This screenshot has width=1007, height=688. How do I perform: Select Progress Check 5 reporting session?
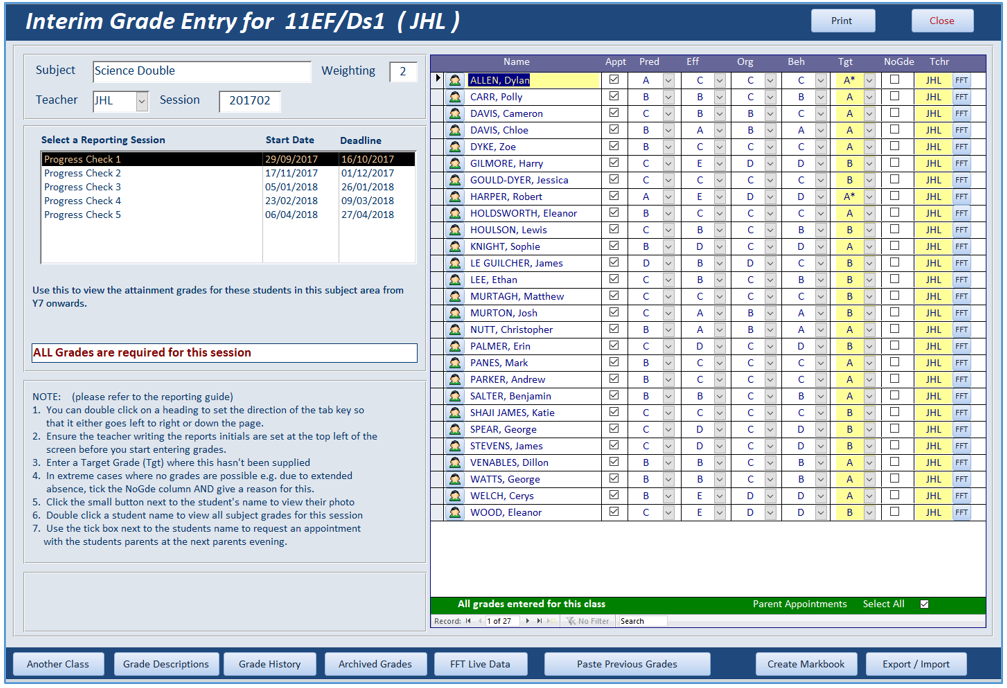click(x=228, y=215)
